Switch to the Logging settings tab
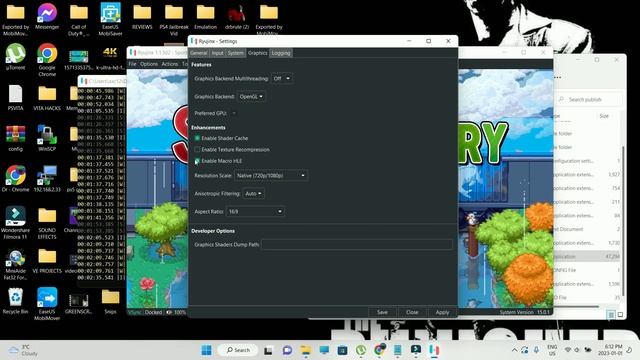This screenshot has width=640, height=360. [281, 53]
